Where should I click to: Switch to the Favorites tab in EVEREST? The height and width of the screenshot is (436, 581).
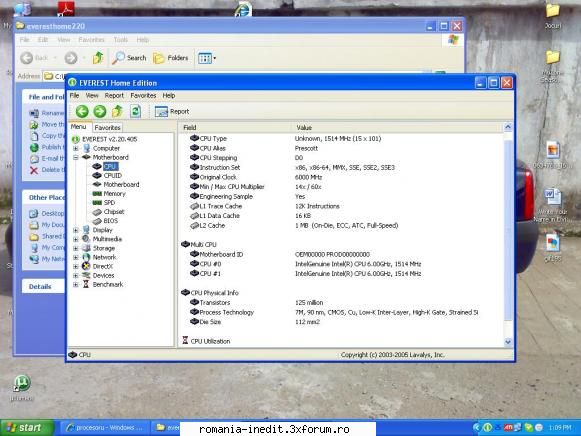(x=107, y=127)
